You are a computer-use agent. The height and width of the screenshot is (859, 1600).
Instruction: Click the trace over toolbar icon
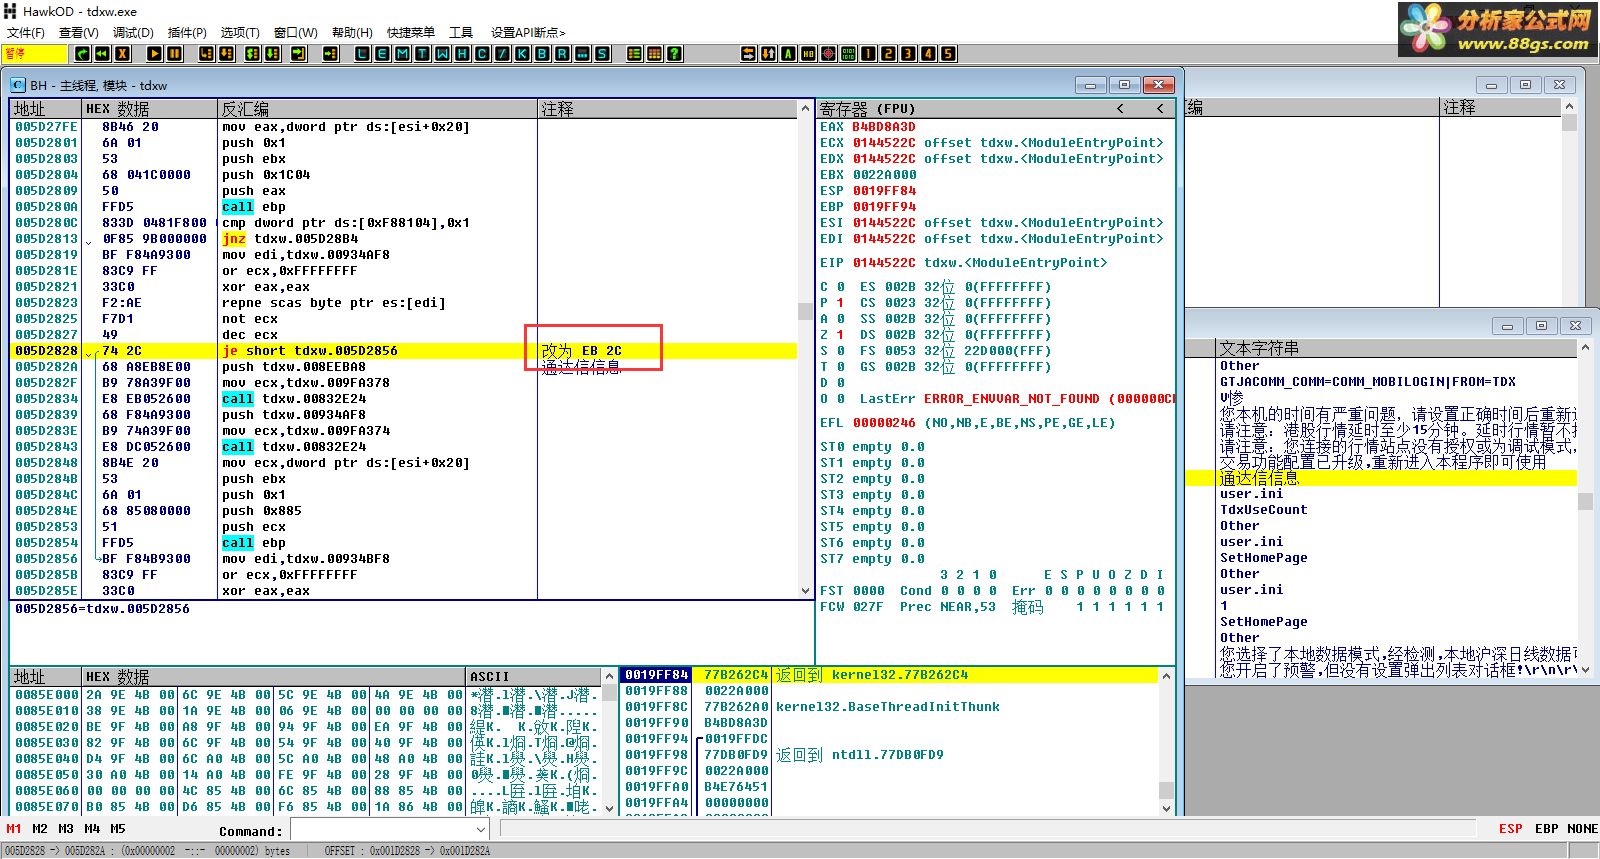(273, 54)
